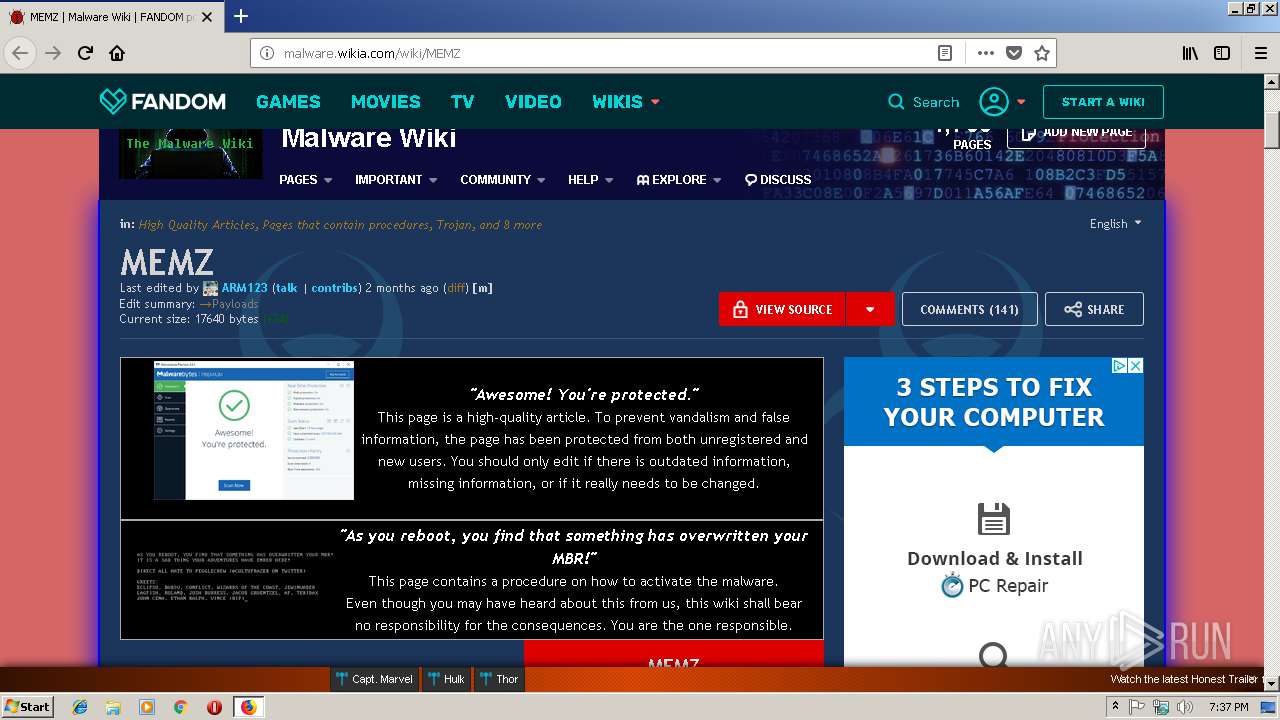Click the VIEW SOURCE button
Image resolution: width=1280 pixels, height=720 pixels.
[x=782, y=309]
